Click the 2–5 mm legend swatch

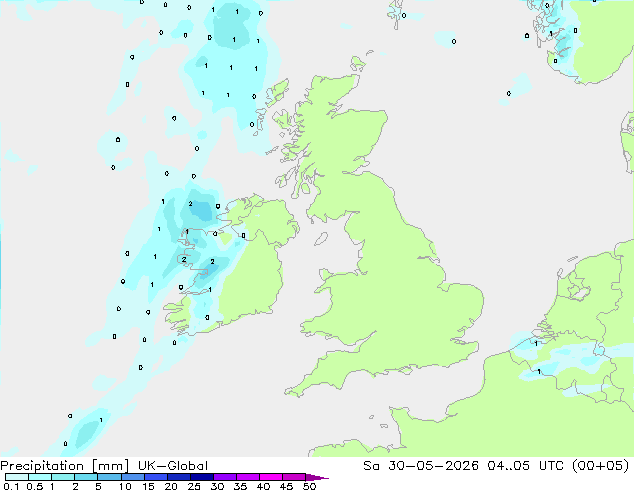[x=86, y=477]
